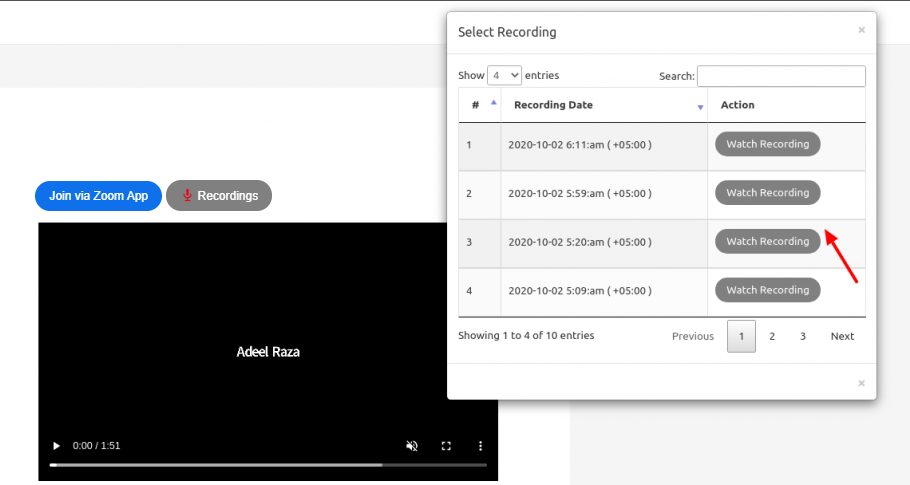Click the Join via Zoom App button

click(98, 196)
